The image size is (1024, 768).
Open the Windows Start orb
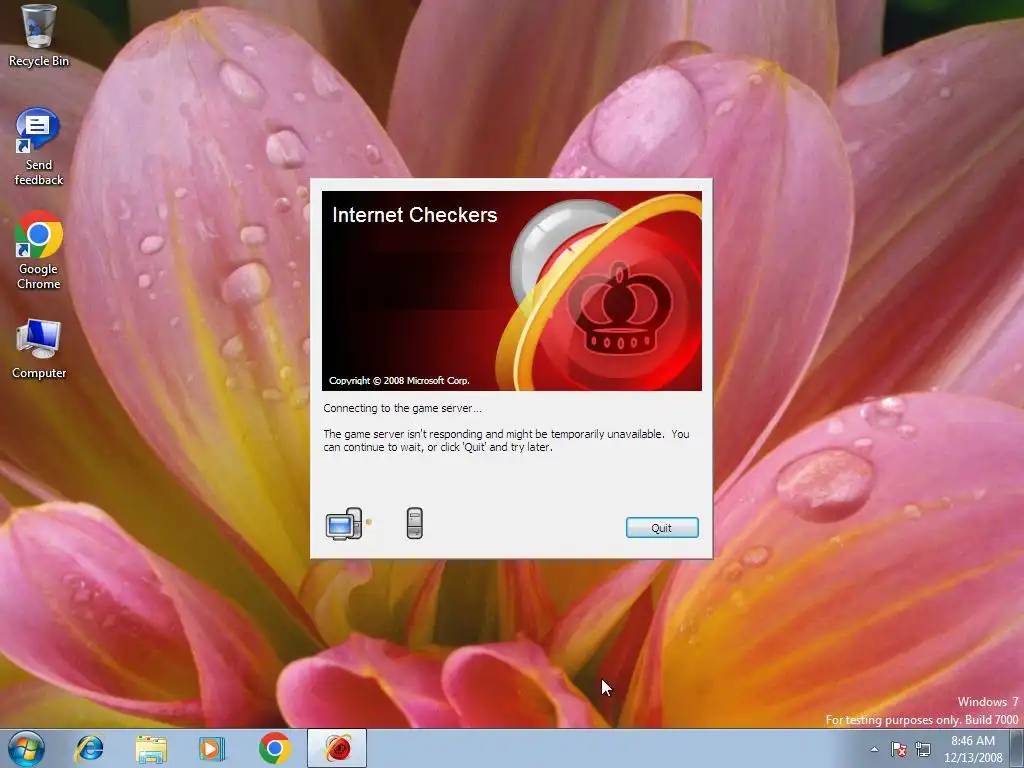click(27, 748)
